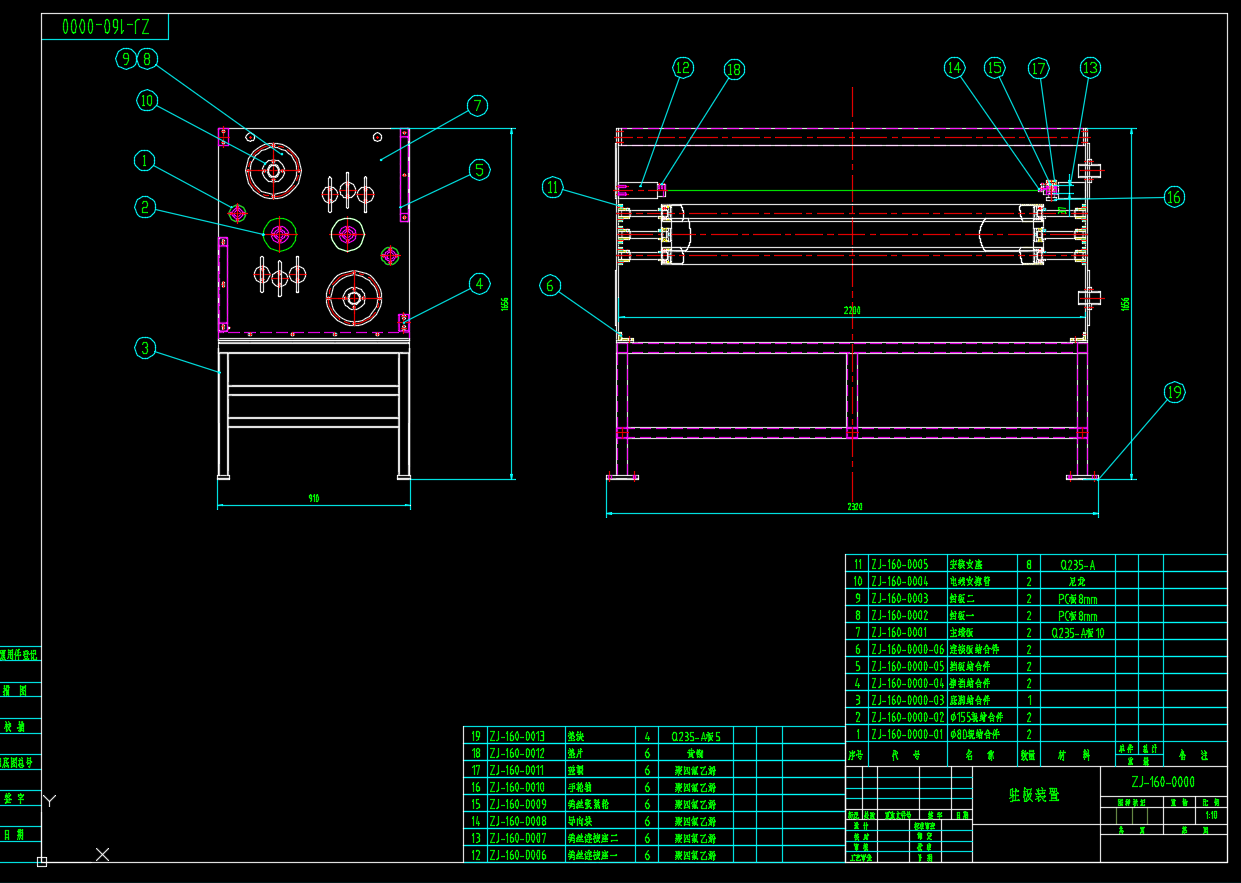The image size is (1241, 883).
Task: Click balloon callout number 5
Action: pos(481,170)
